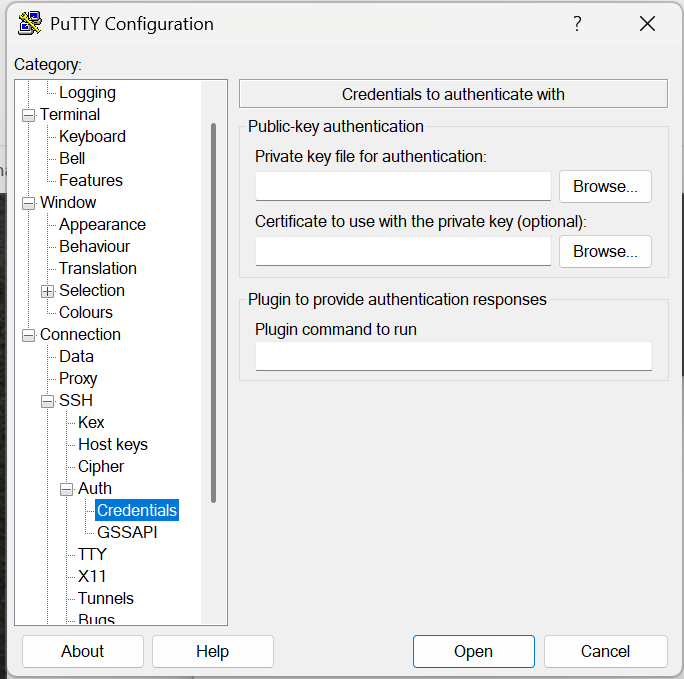Select the Proxy category
The image size is (684, 679).
point(78,378)
